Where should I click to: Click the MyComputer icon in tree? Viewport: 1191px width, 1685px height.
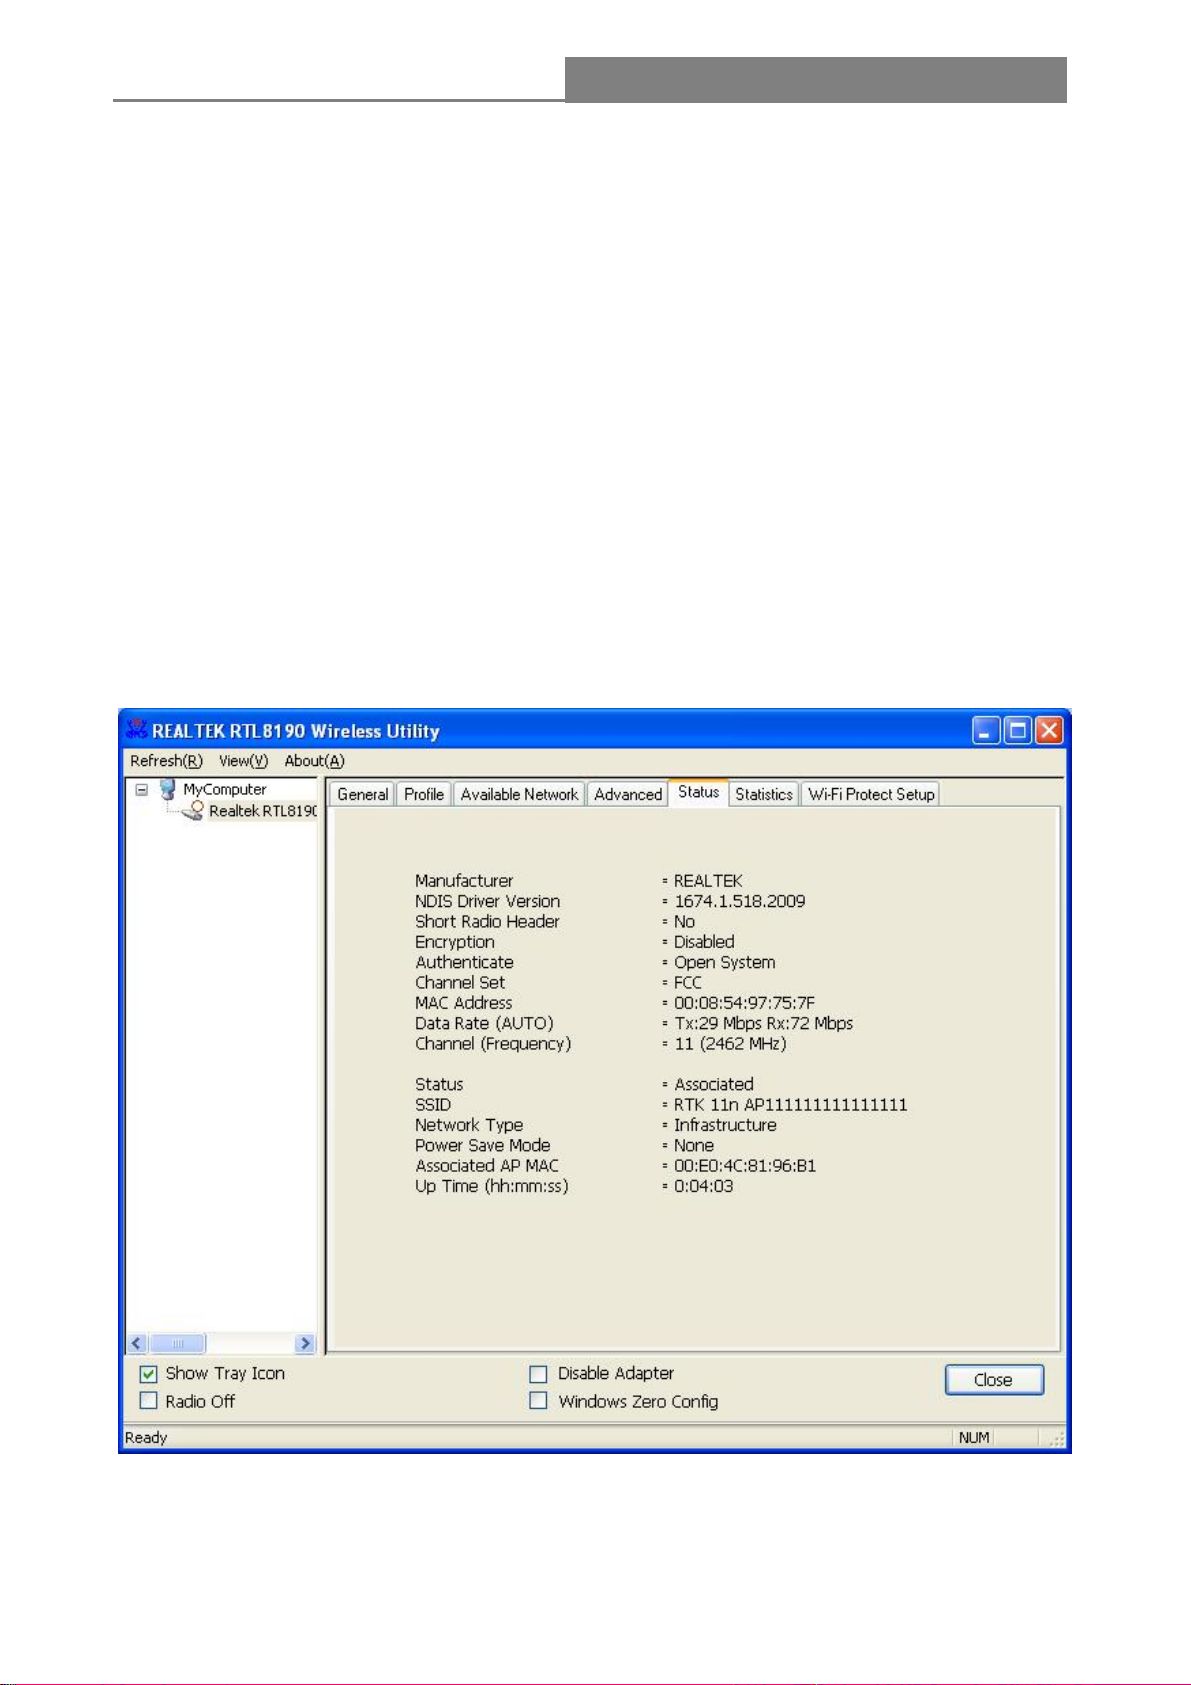pyautogui.click(x=168, y=789)
